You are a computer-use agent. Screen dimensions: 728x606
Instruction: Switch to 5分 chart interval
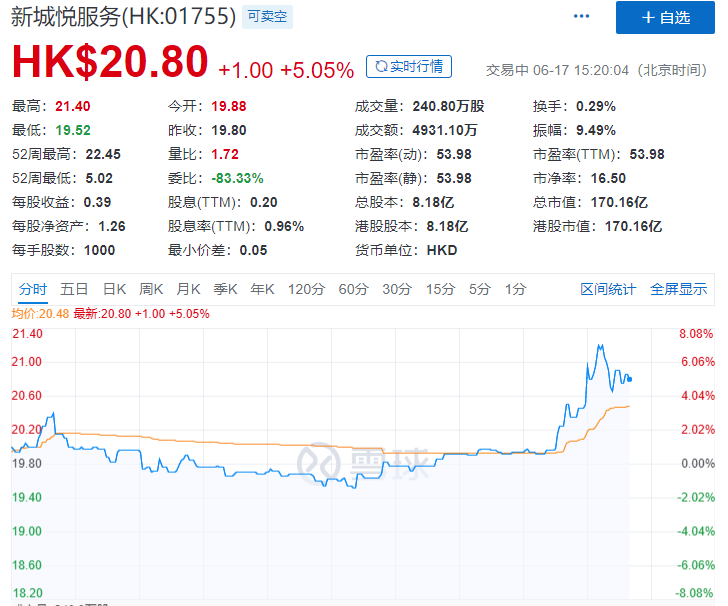480,289
